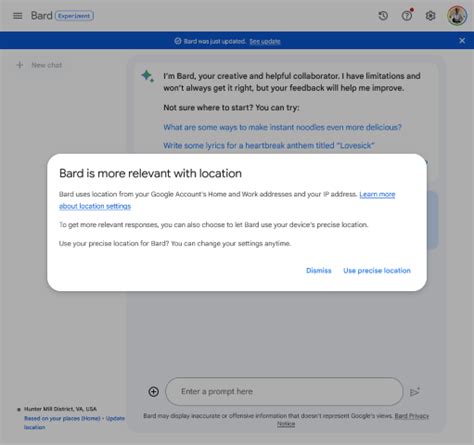Viewport: 474px width, 445px height.
Task: Click the Not sure where to start text
Action: coord(231,108)
